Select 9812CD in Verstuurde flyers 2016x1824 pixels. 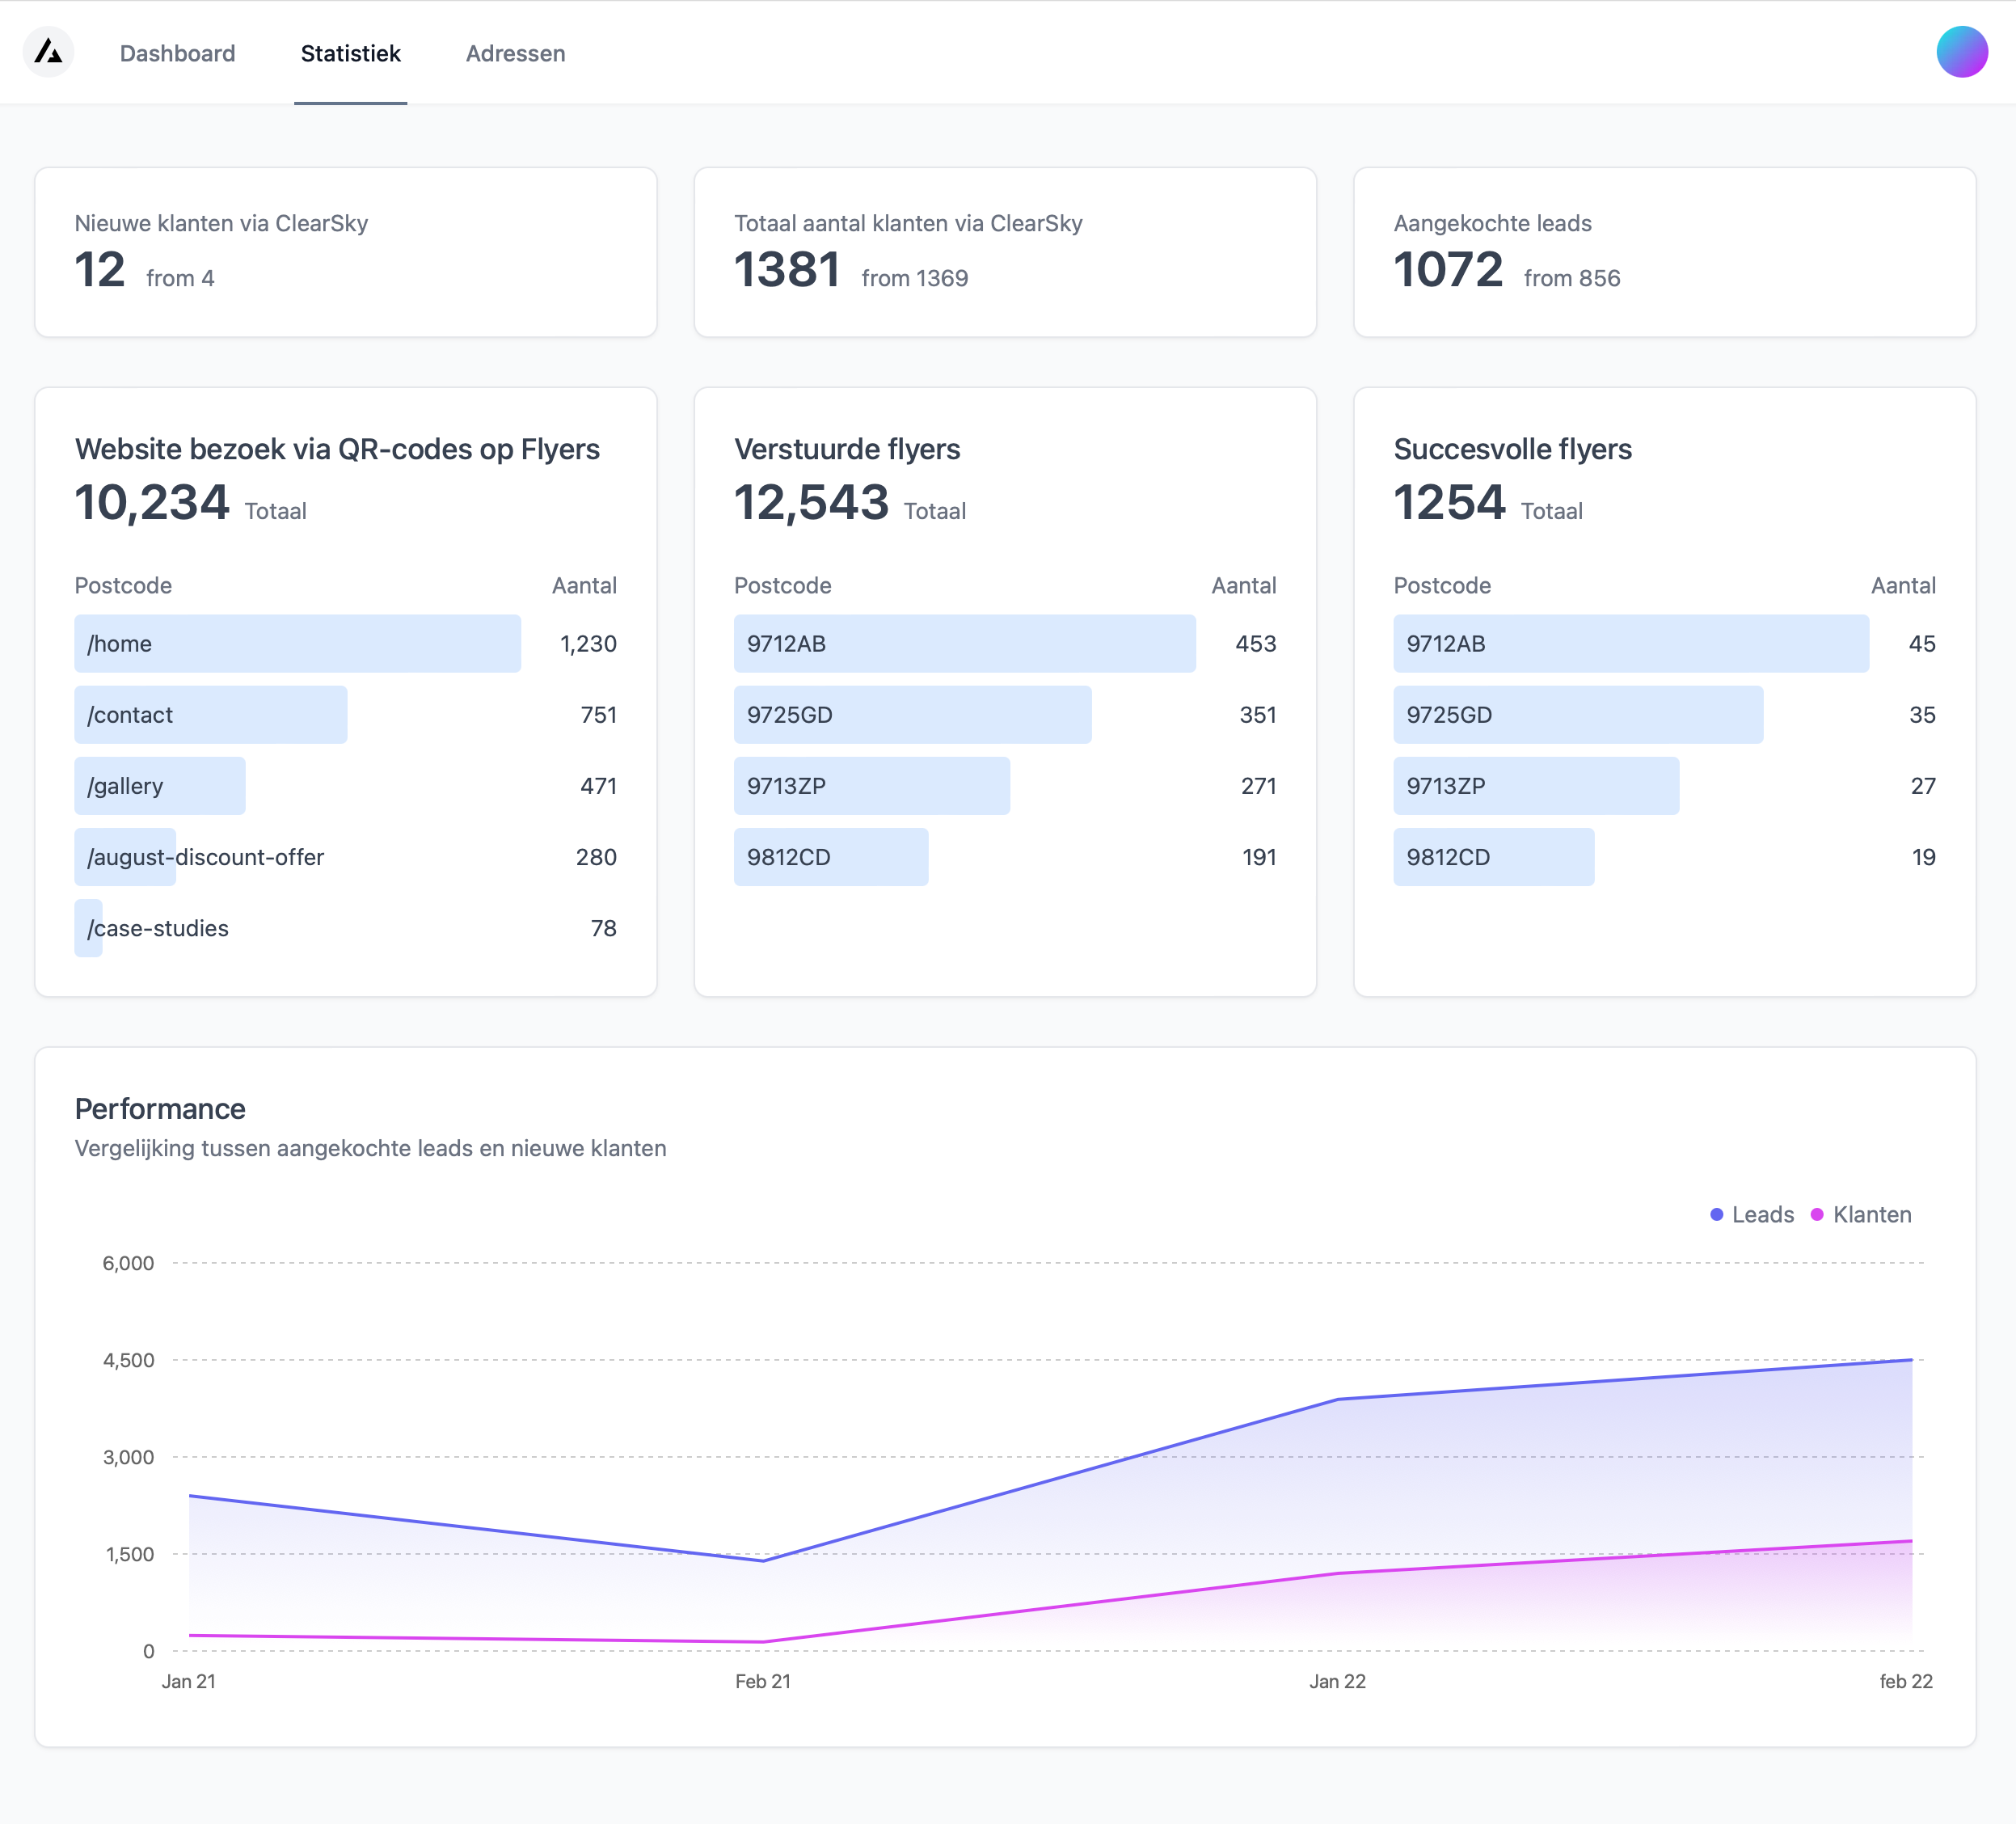[830, 856]
